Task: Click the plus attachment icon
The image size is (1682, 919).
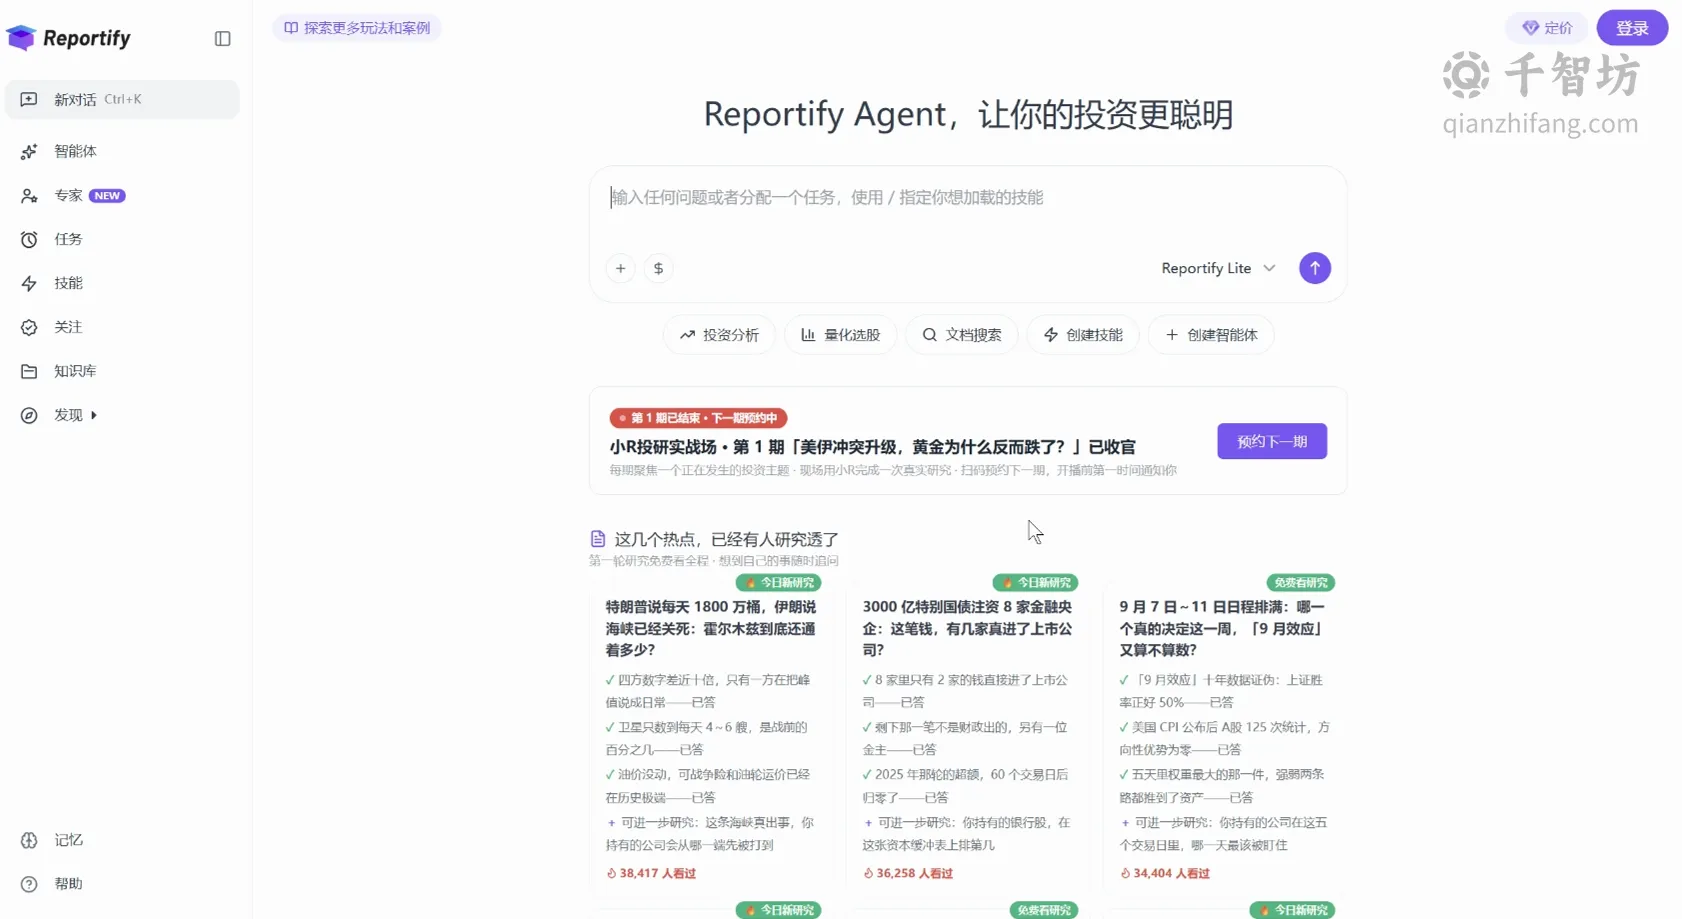Action: 621,268
